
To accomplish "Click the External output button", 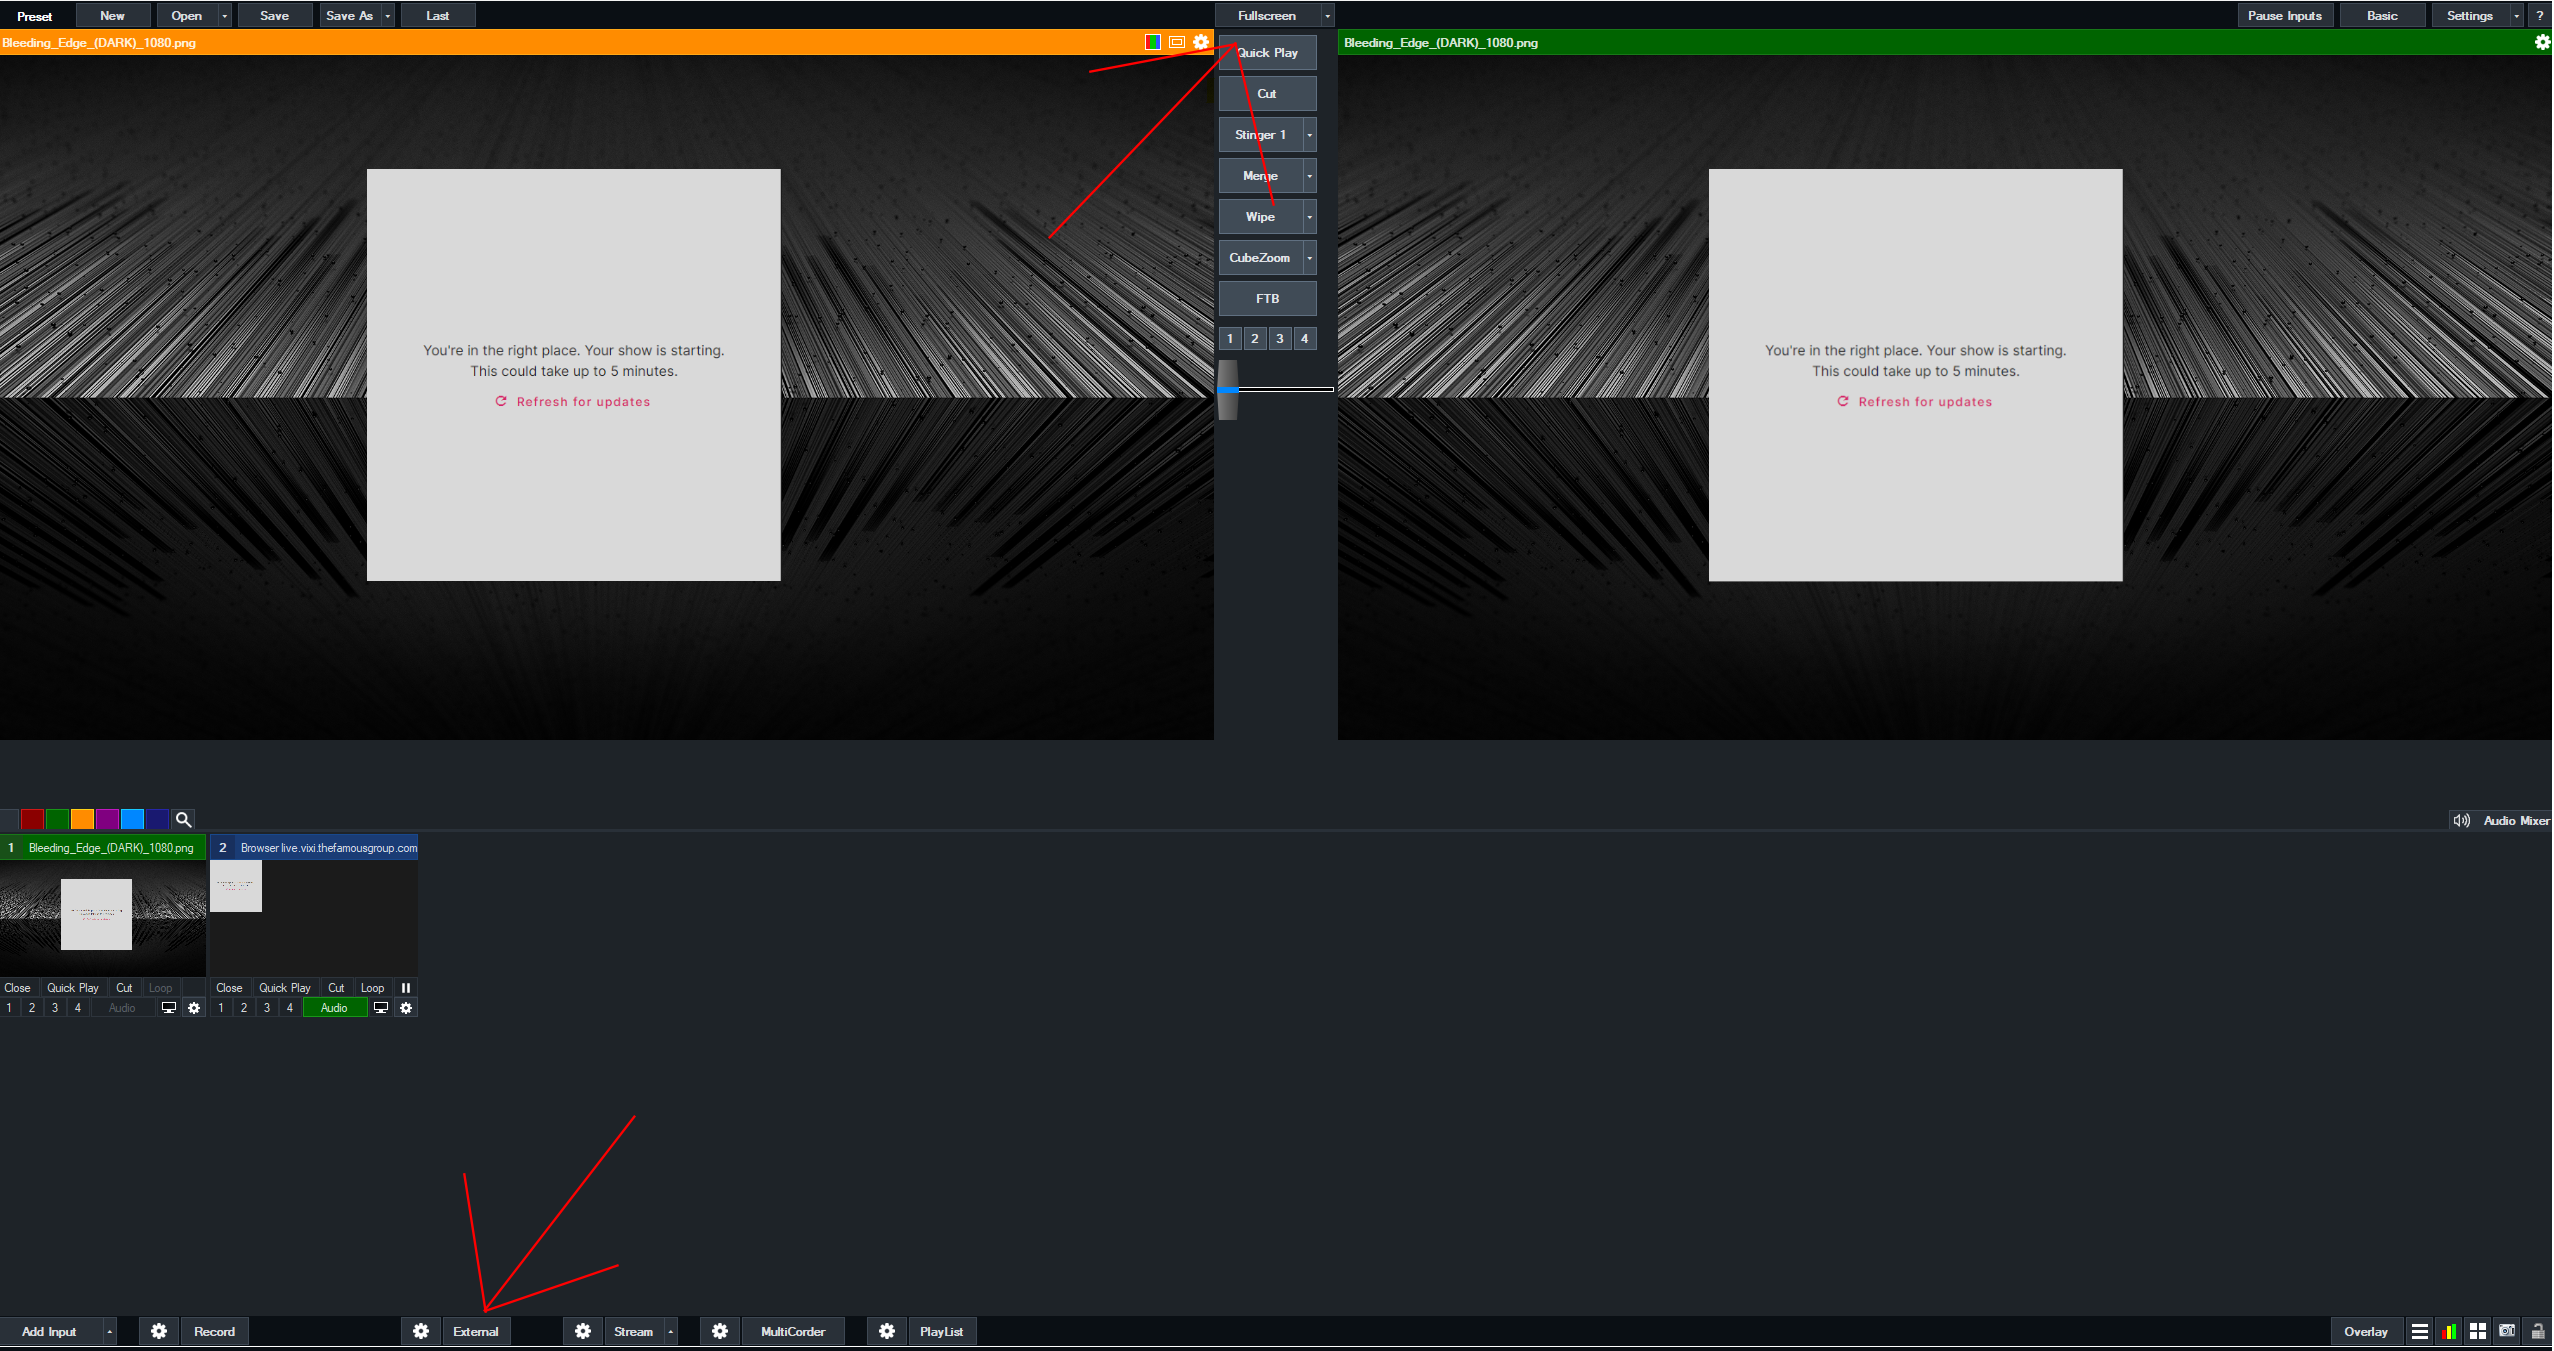I will coord(476,1331).
